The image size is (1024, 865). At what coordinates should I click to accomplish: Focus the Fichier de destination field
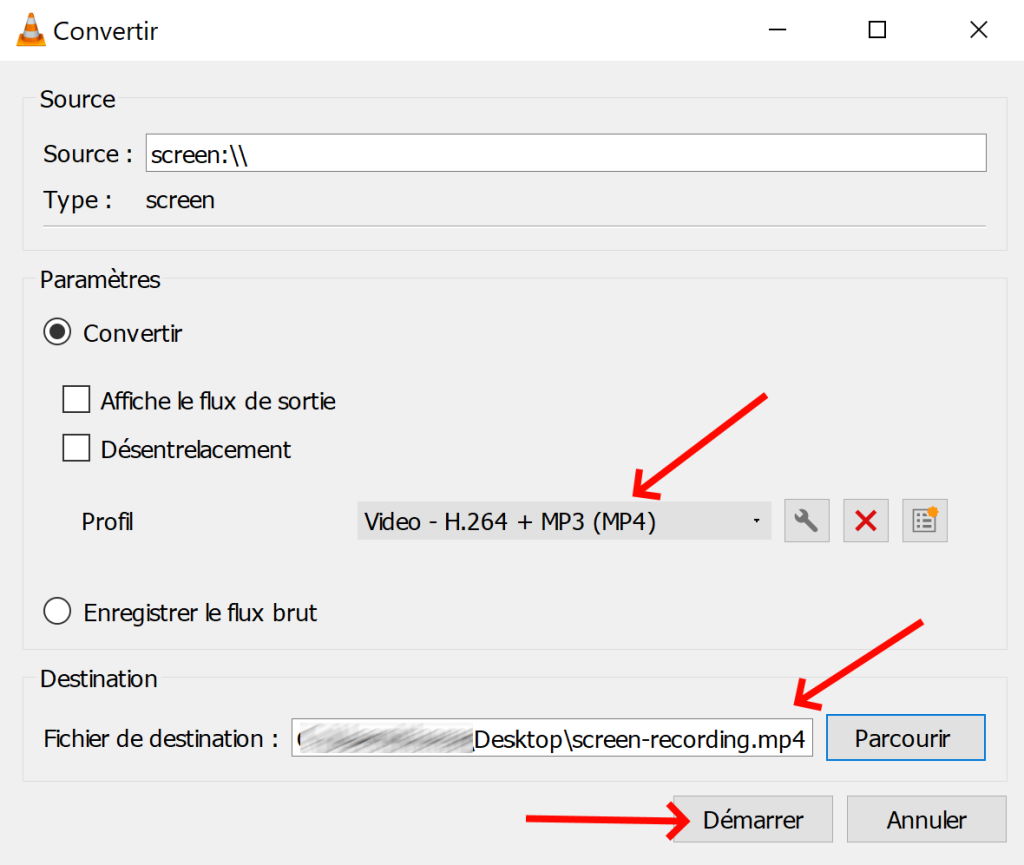(552, 738)
